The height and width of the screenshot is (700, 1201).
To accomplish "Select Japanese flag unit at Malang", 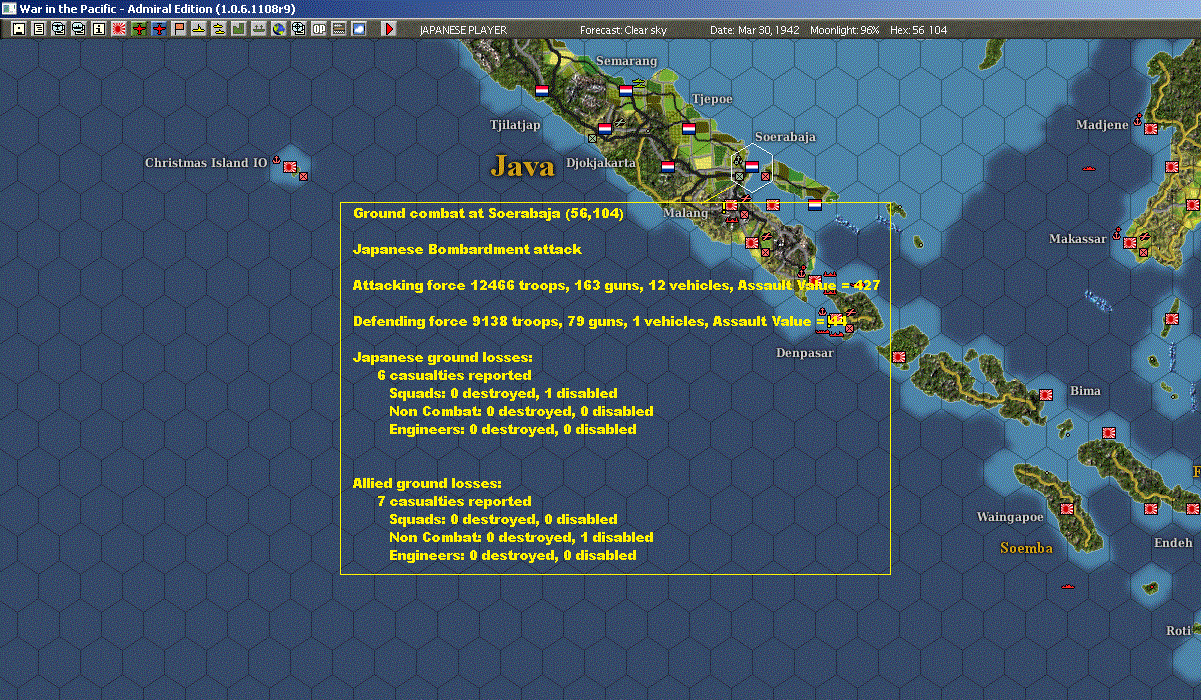I will pyautogui.click(x=730, y=205).
